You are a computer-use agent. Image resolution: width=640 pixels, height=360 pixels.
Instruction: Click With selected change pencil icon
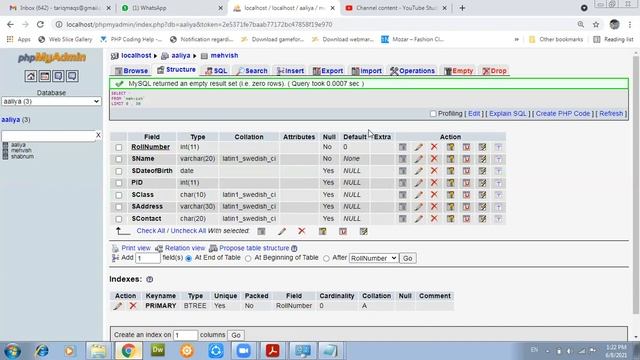coord(282,231)
